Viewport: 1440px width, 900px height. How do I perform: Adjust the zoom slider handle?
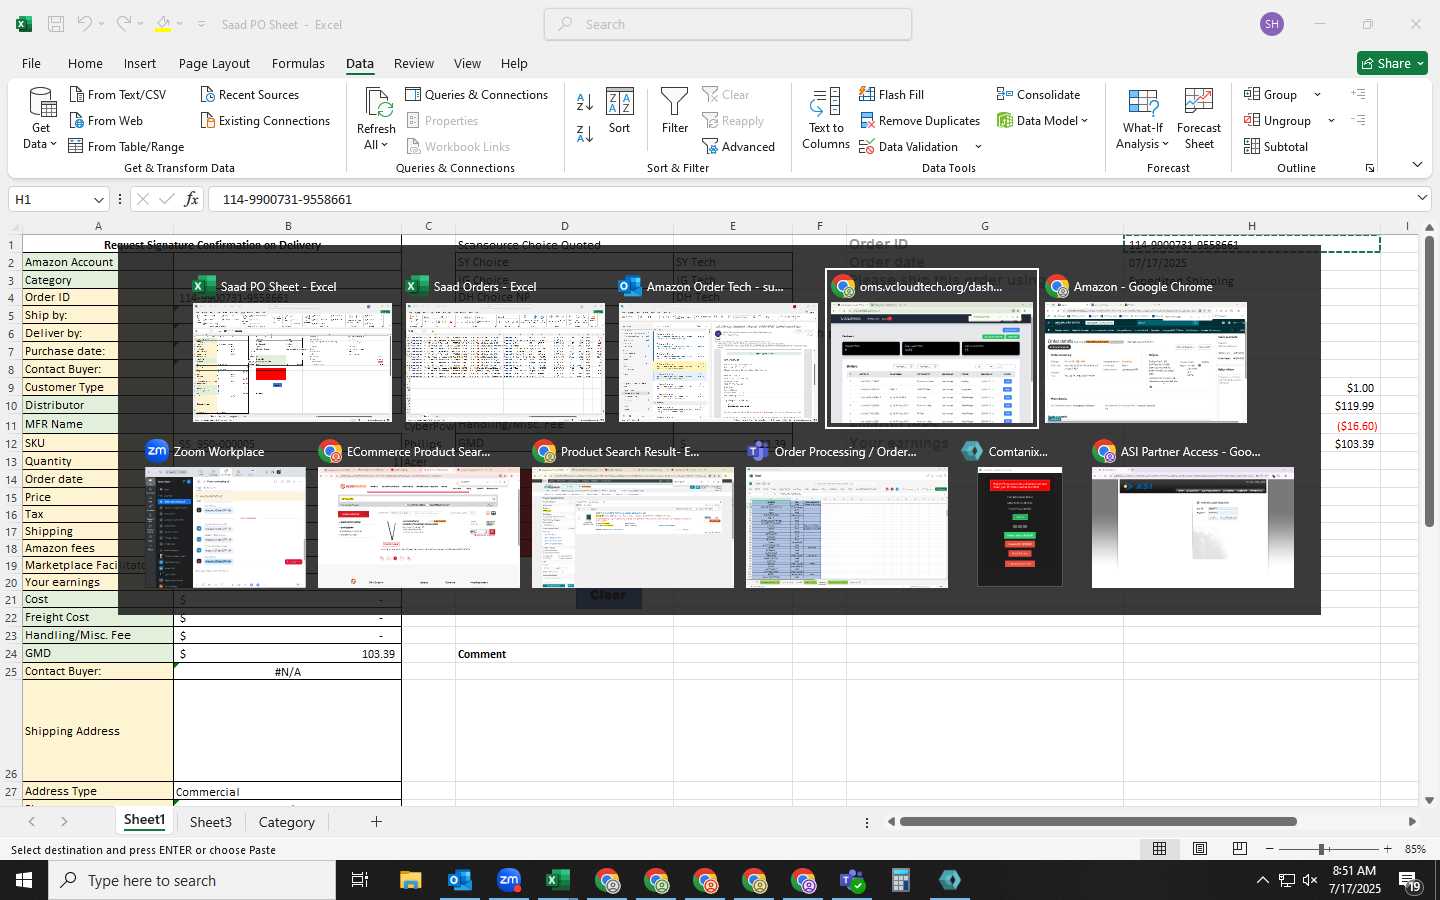tap(1322, 849)
